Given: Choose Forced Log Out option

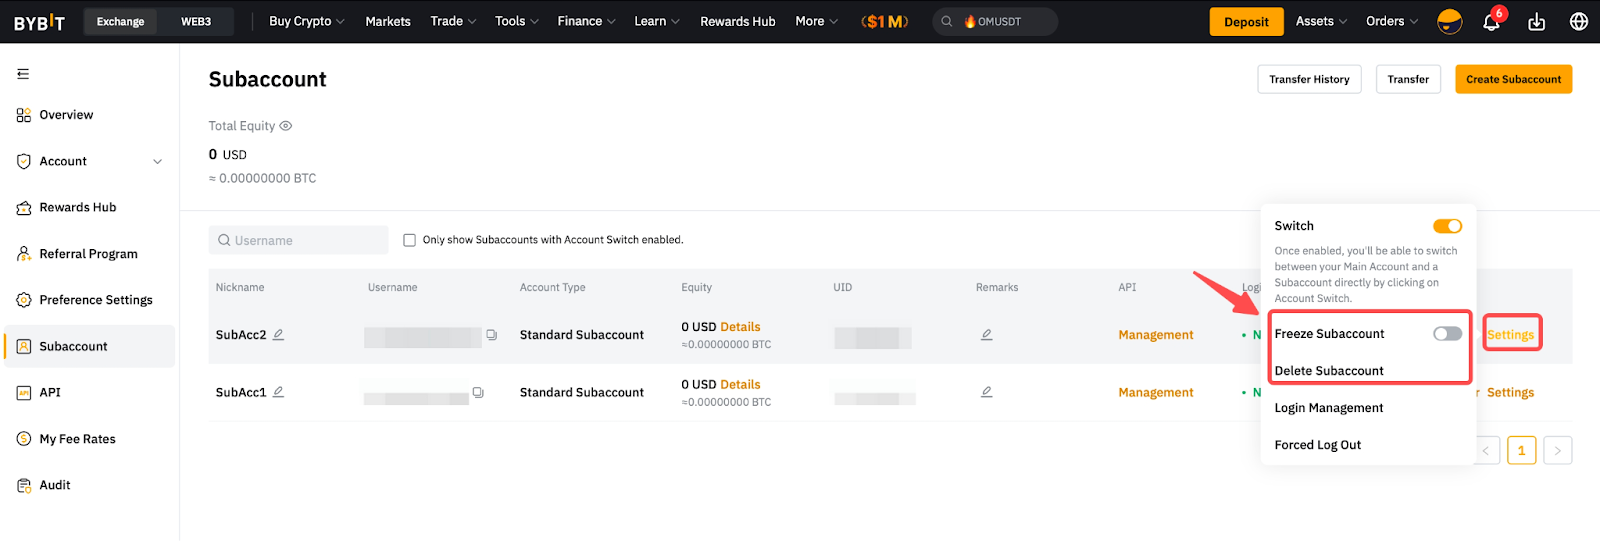Looking at the screenshot, I should [x=1317, y=445].
